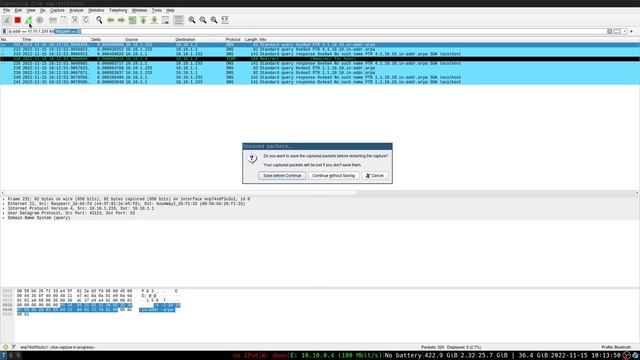
Task: Click the Profile label in status bar
Action: pyautogui.click(x=616, y=347)
